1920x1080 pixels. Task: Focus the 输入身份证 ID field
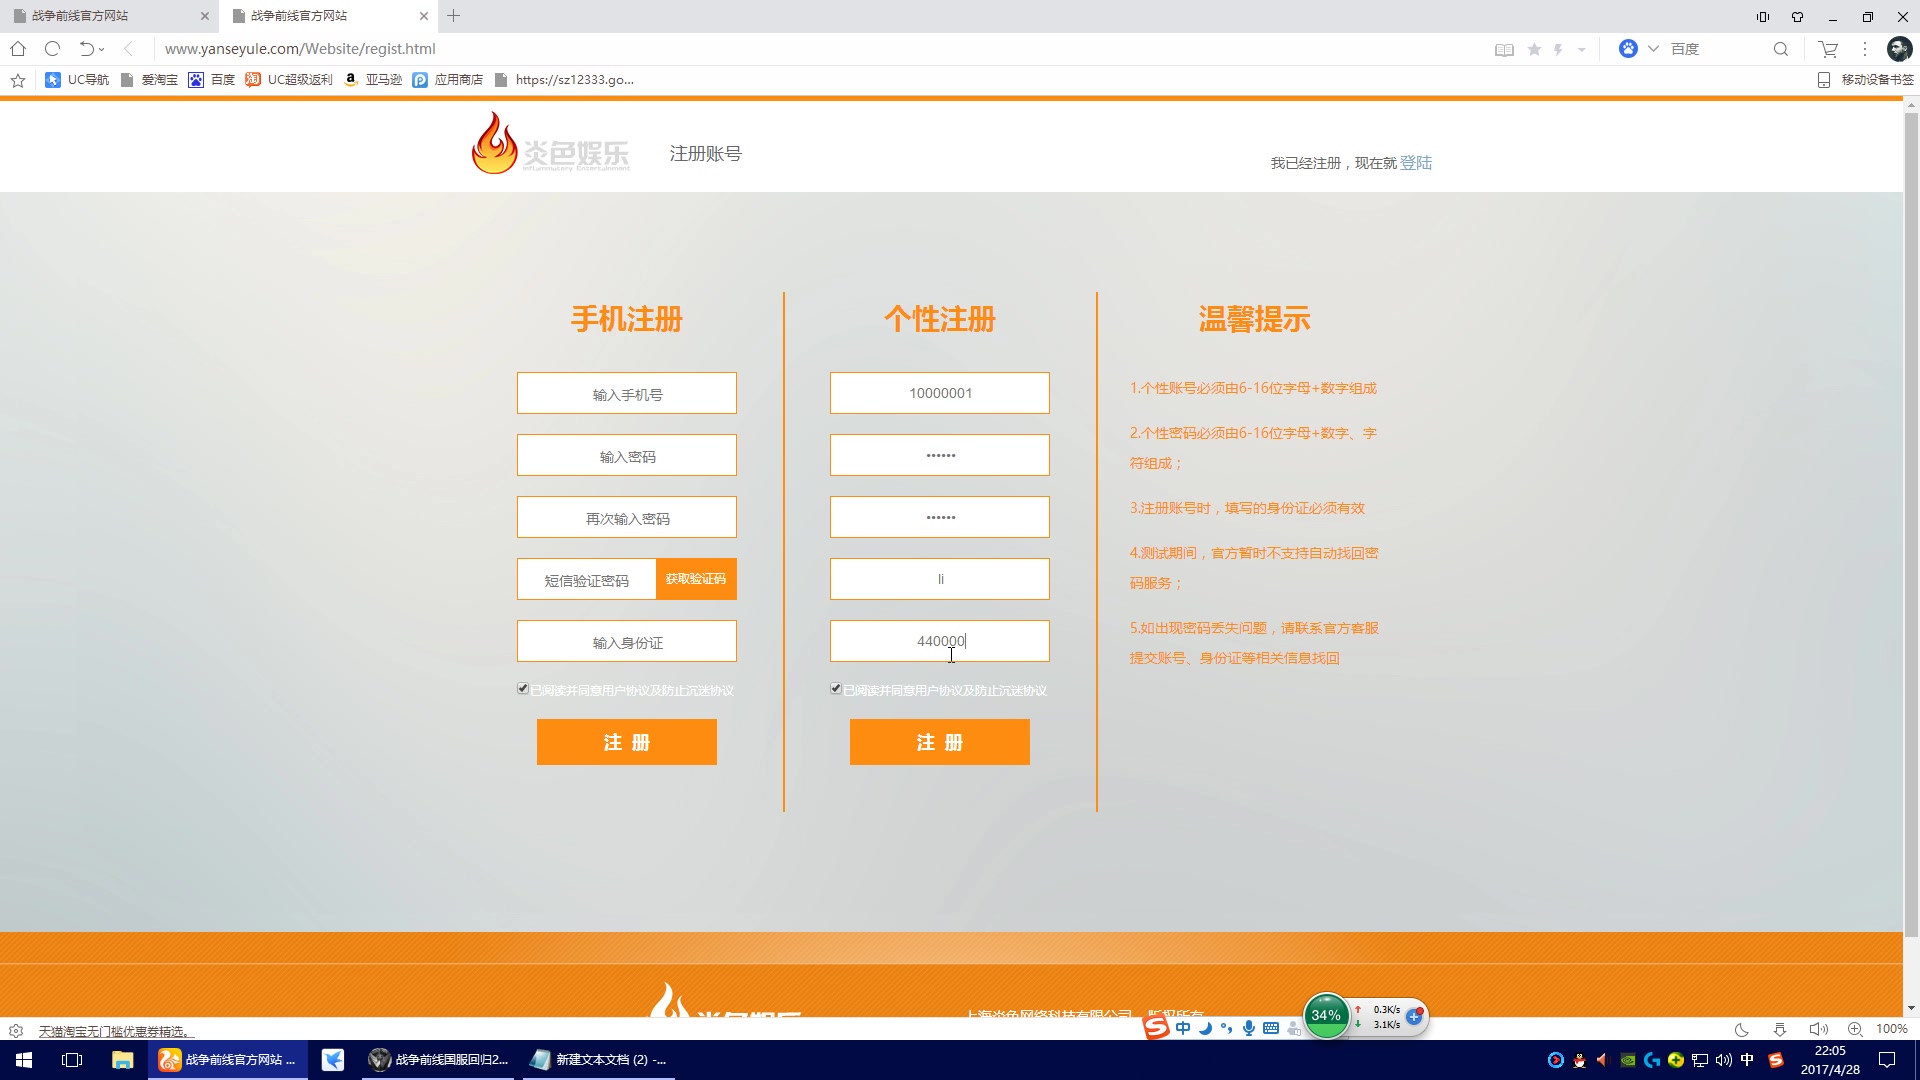click(x=627, y=641)
